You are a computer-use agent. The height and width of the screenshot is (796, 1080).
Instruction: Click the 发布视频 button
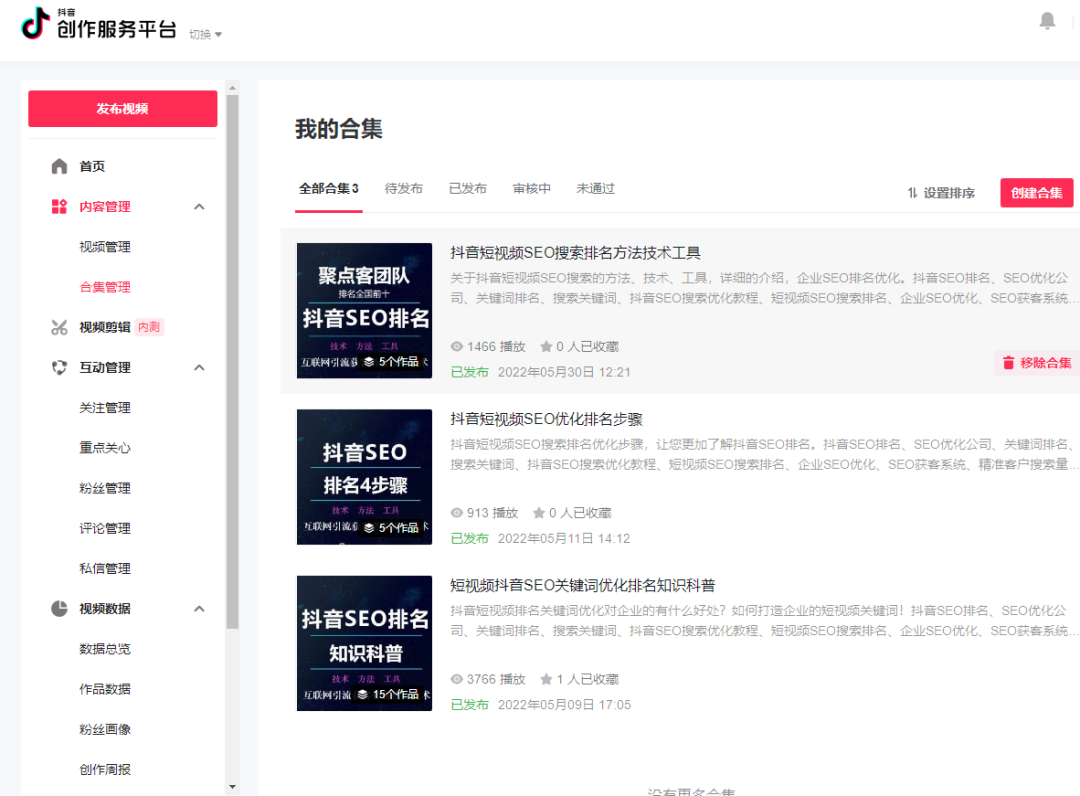(122, 108)
